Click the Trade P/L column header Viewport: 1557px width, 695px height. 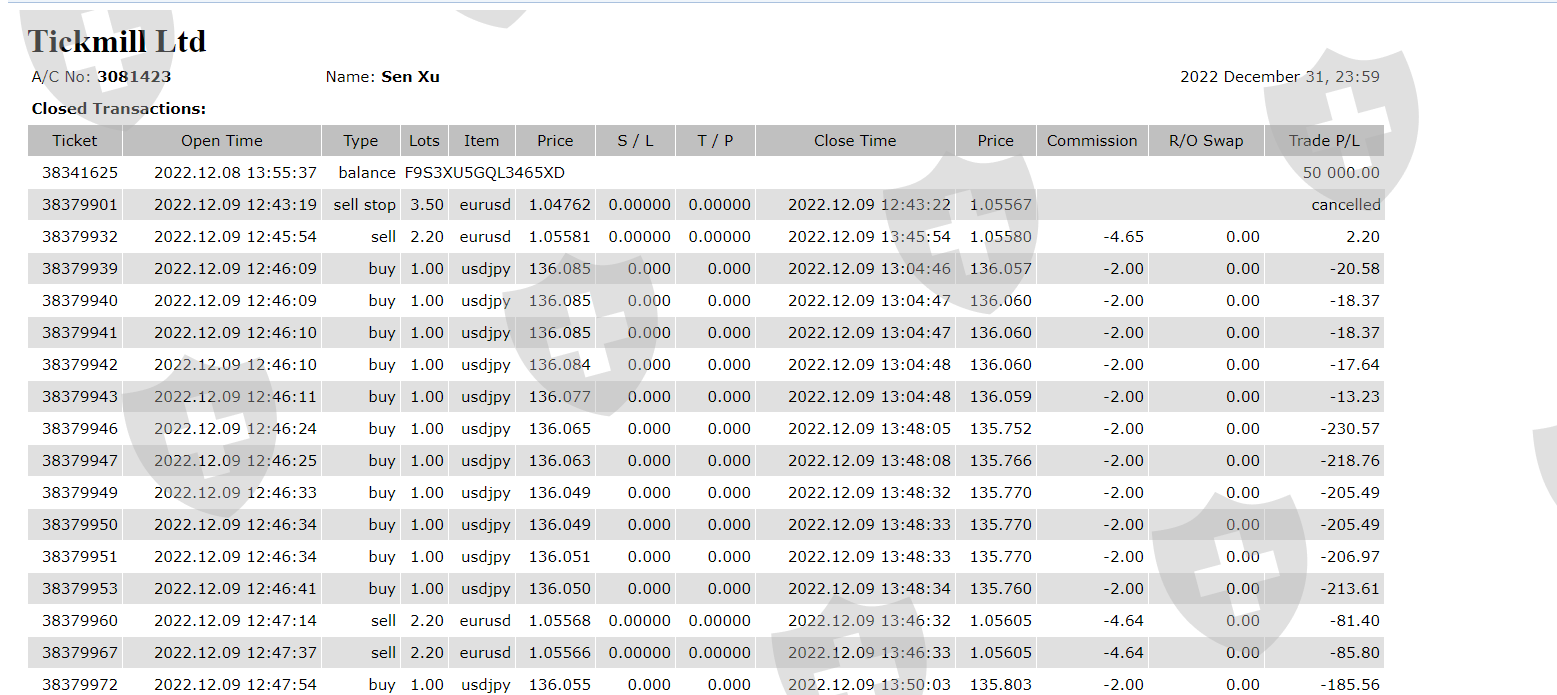1324,141
